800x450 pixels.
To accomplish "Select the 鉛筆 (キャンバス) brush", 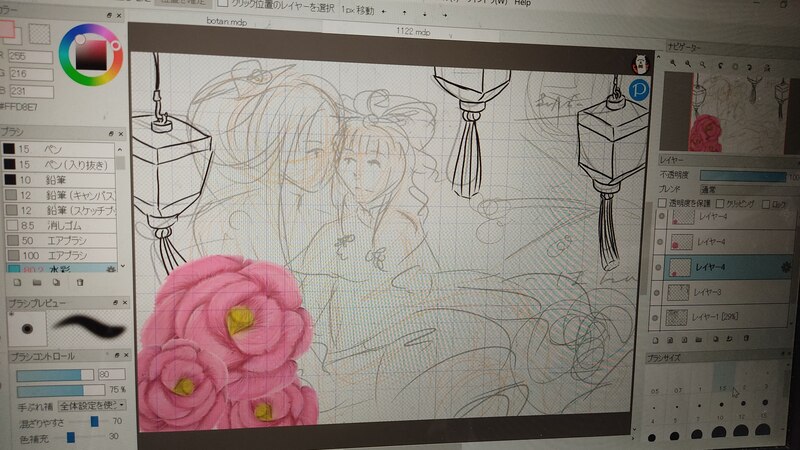I will click(x=59, y=195).
